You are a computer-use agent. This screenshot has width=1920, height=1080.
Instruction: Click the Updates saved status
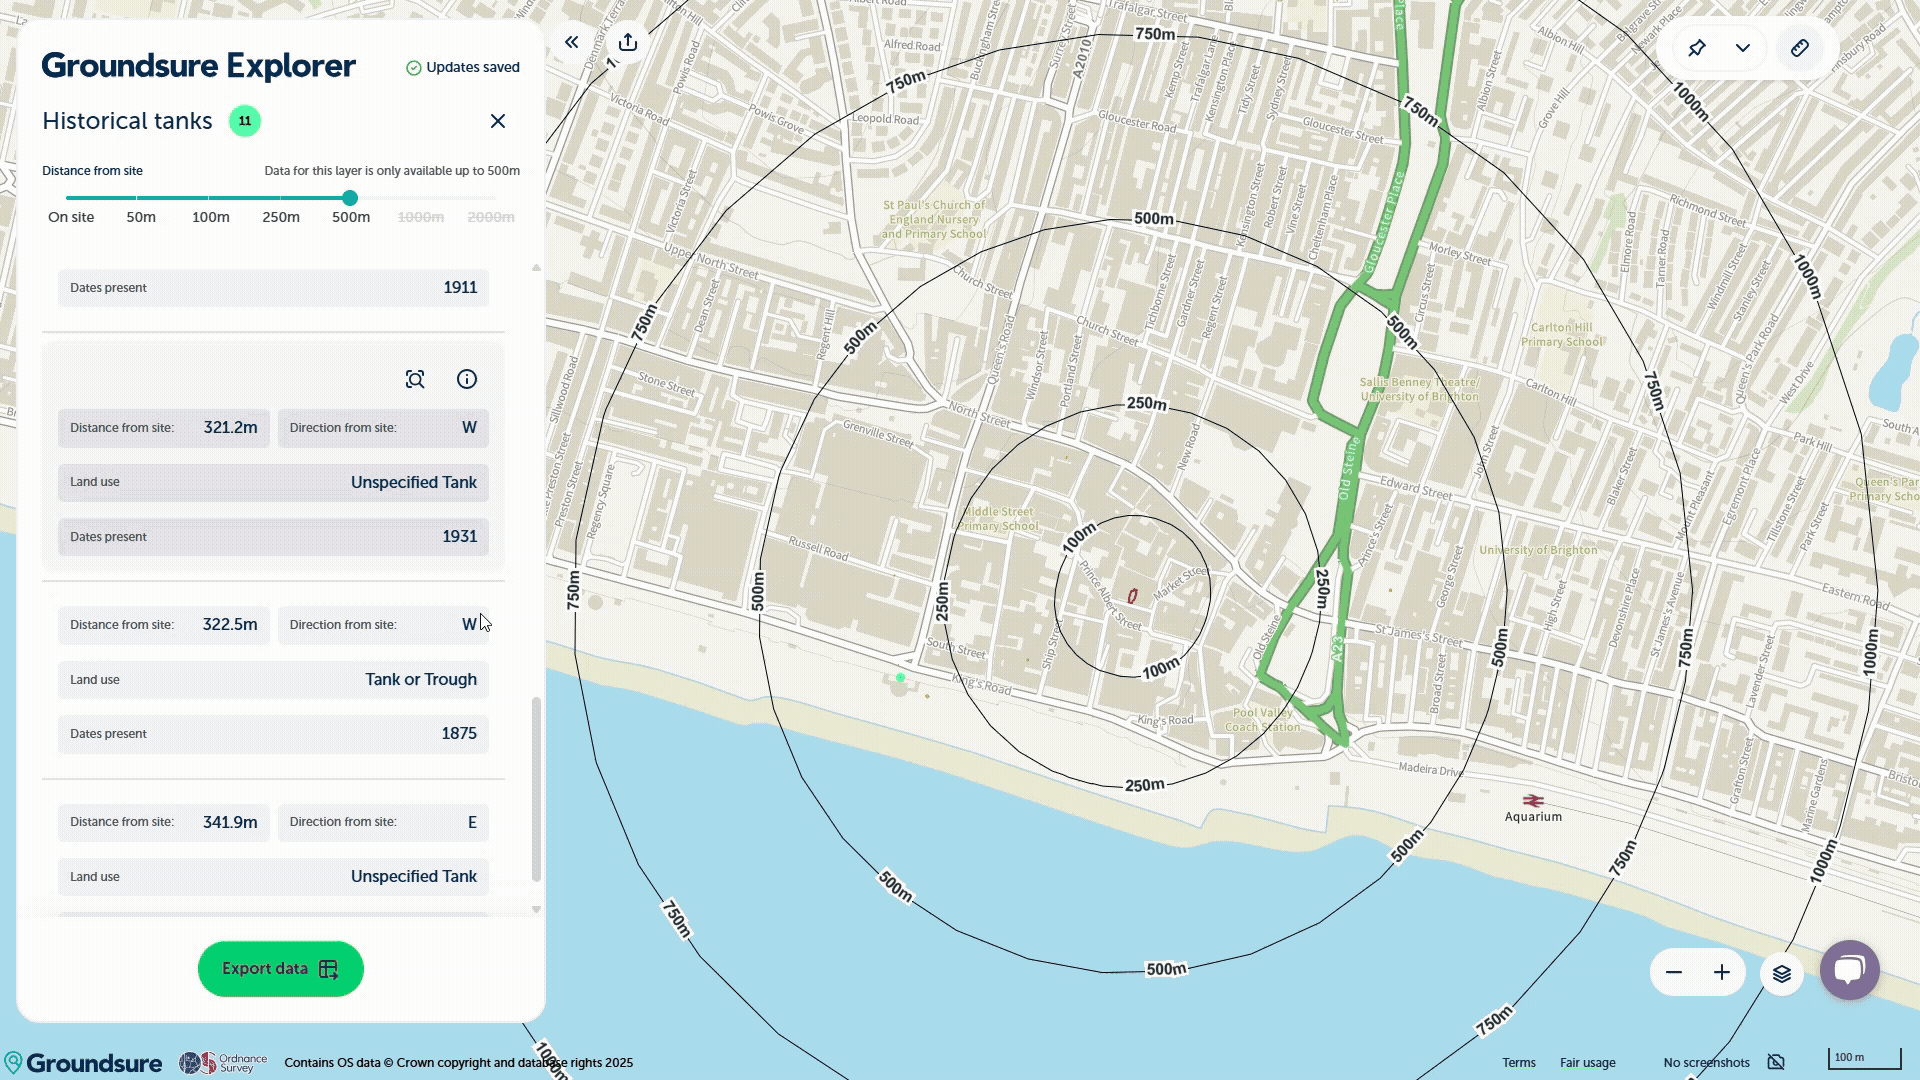(x=463, y=67)
